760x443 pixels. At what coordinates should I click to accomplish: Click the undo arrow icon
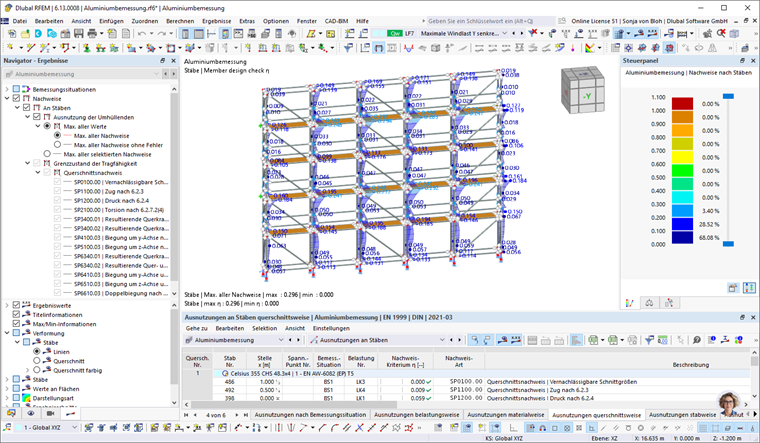click(141, 33)
